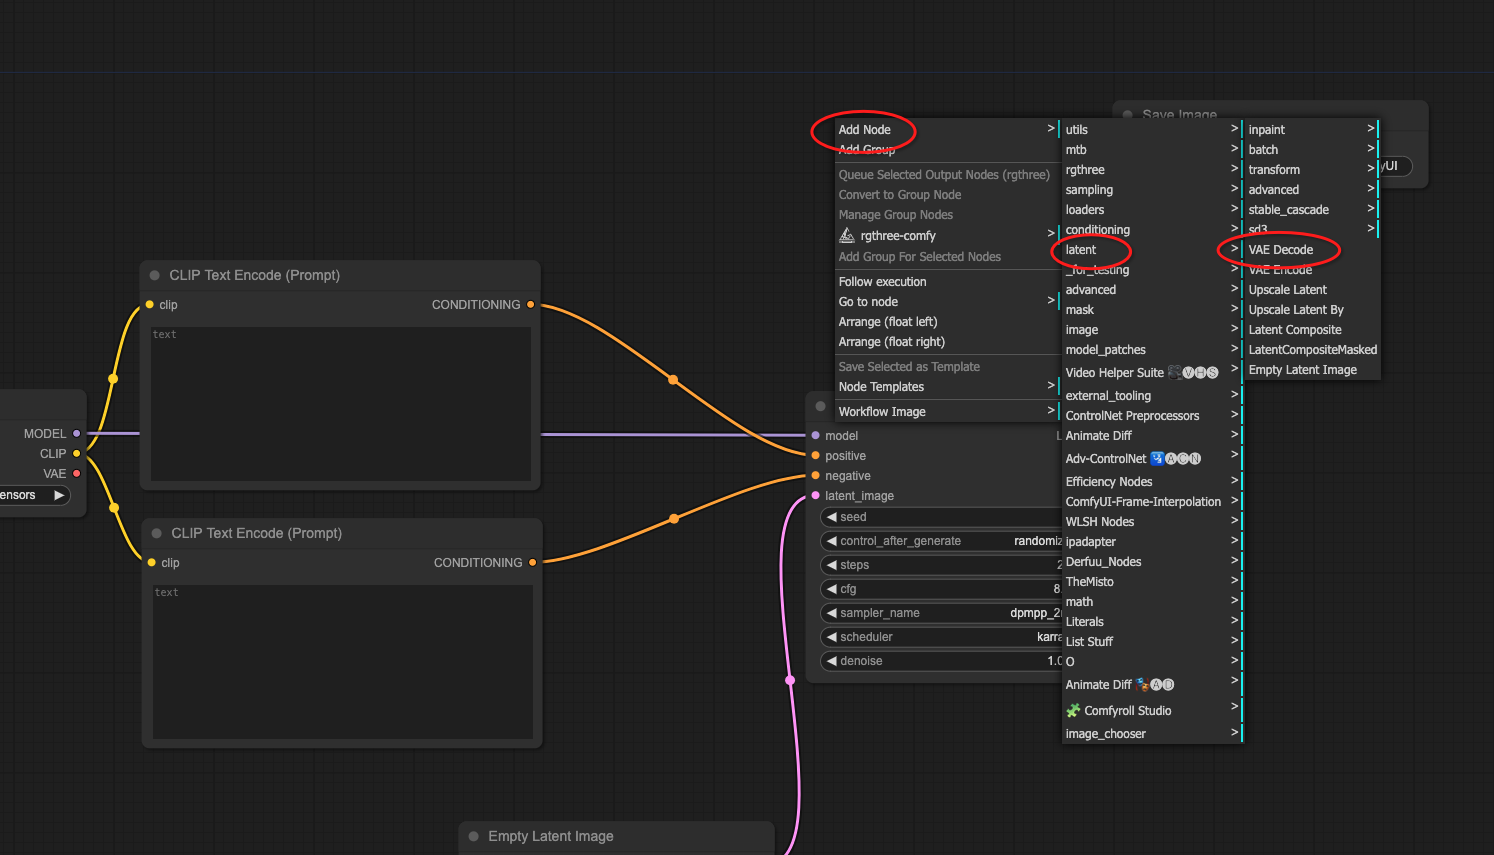Collapse the upper CLIP Text Encode node
The height and width of the screenshot is (855, 1494).
point(155,275)
